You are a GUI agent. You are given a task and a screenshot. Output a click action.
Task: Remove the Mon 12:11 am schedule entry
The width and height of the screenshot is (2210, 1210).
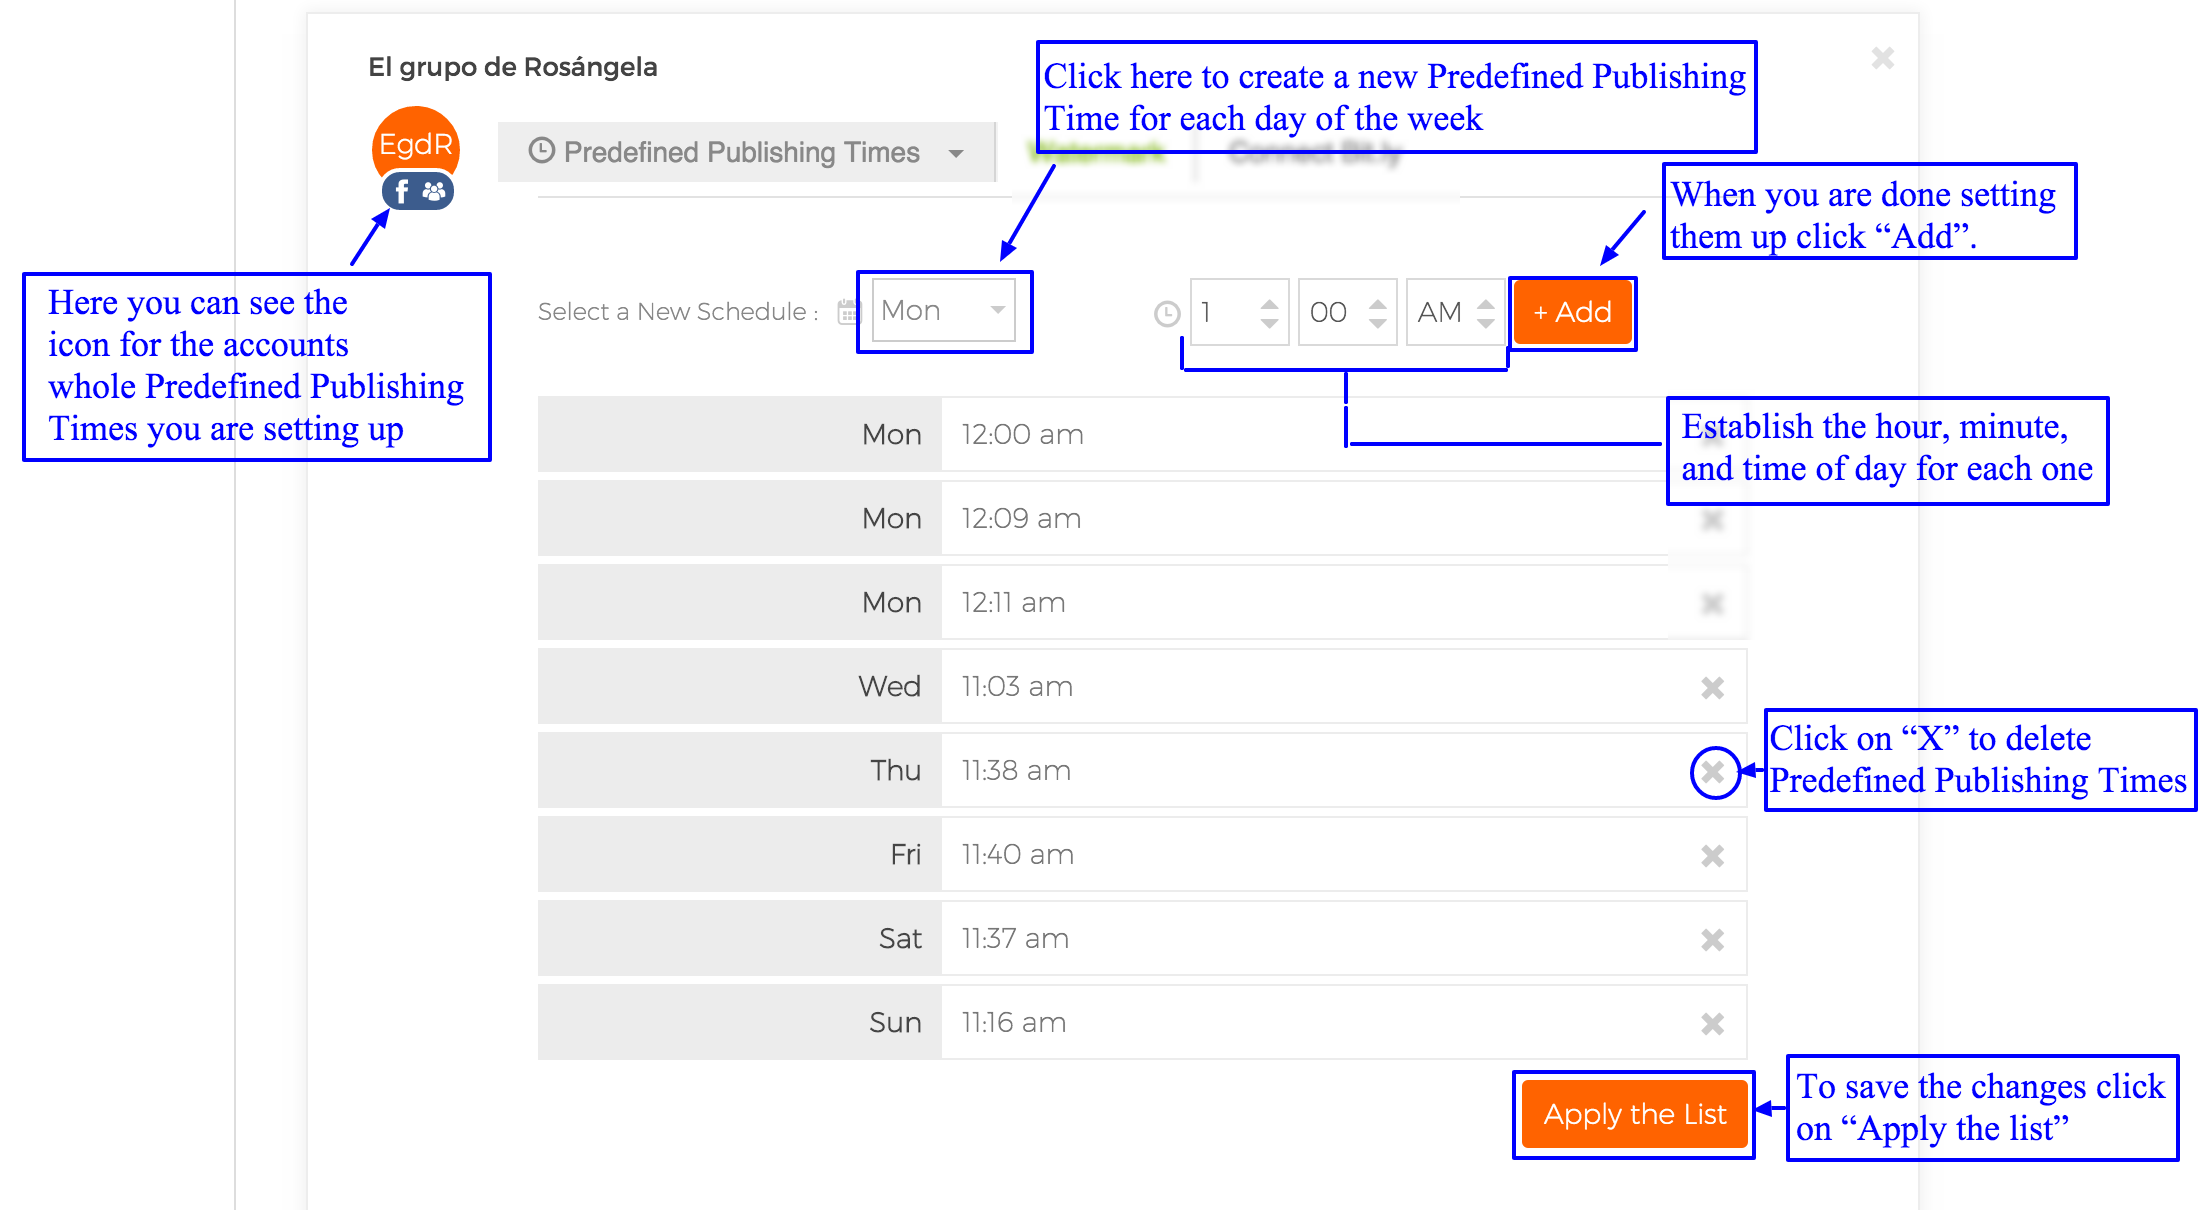click(1712, 604)
